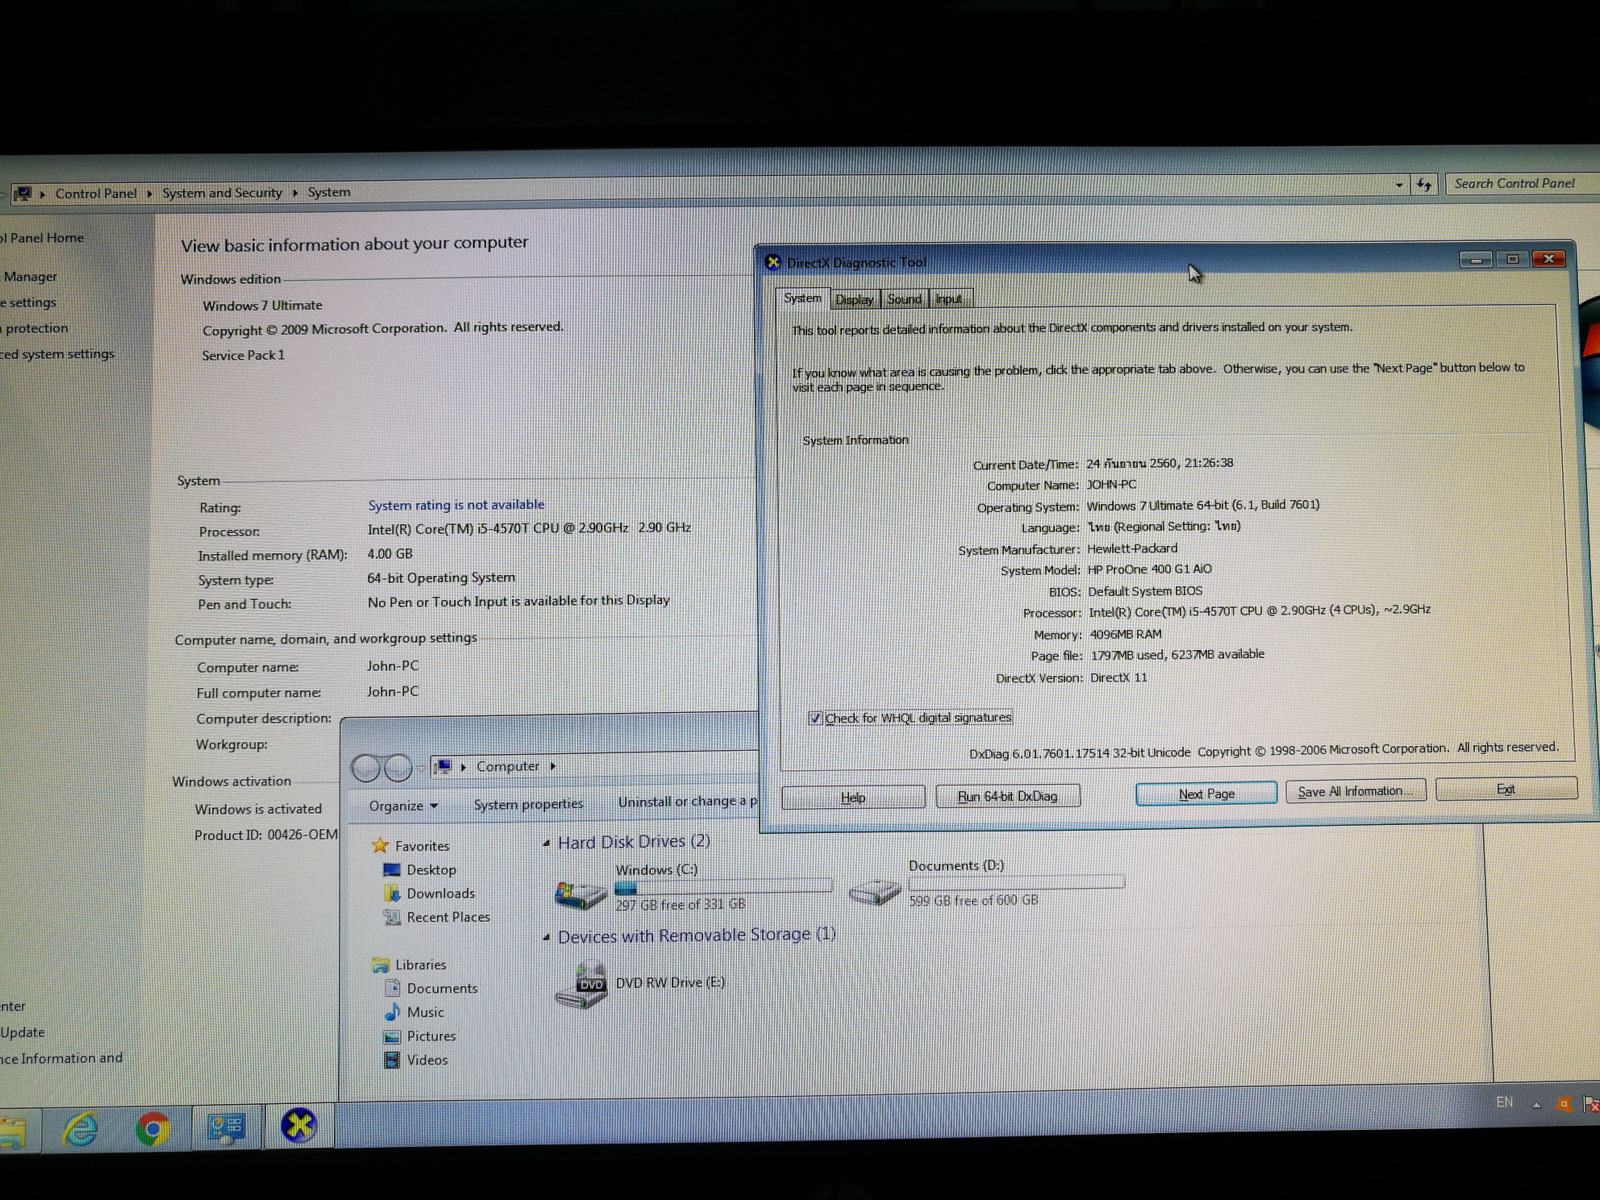Click the Computer breadcrumb in explorer

[507, 766]
